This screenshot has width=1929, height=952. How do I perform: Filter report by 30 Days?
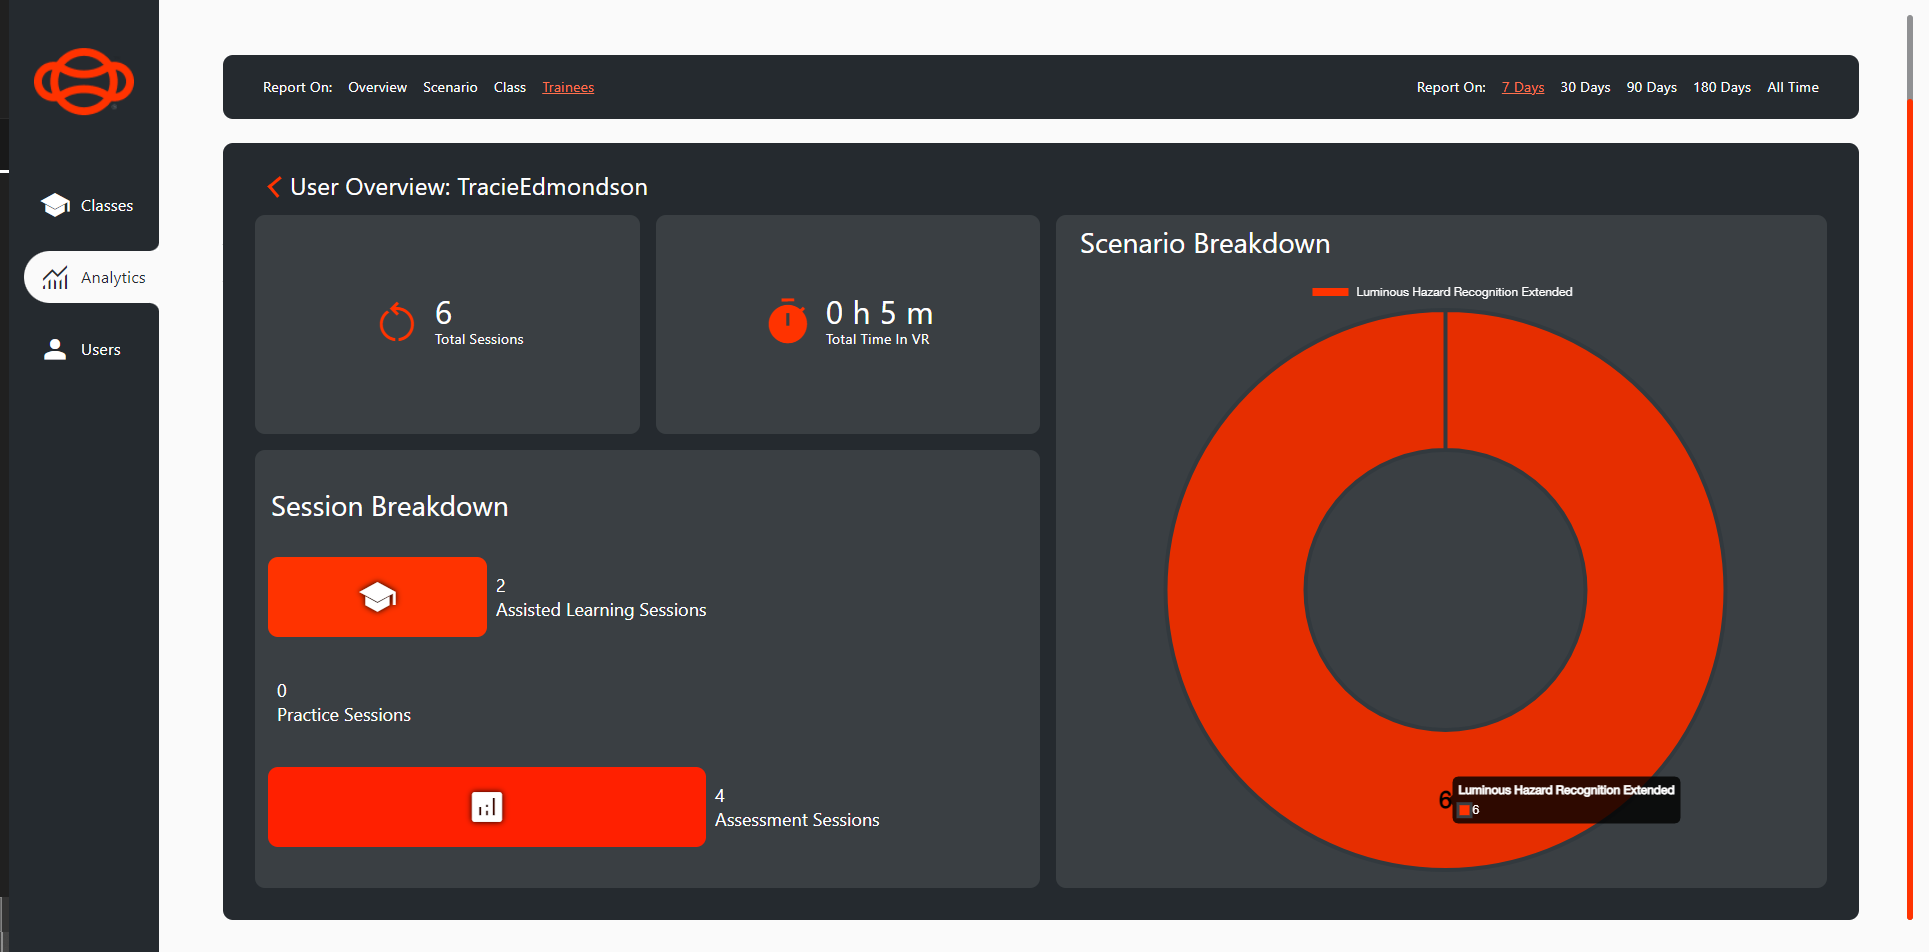1585,87
